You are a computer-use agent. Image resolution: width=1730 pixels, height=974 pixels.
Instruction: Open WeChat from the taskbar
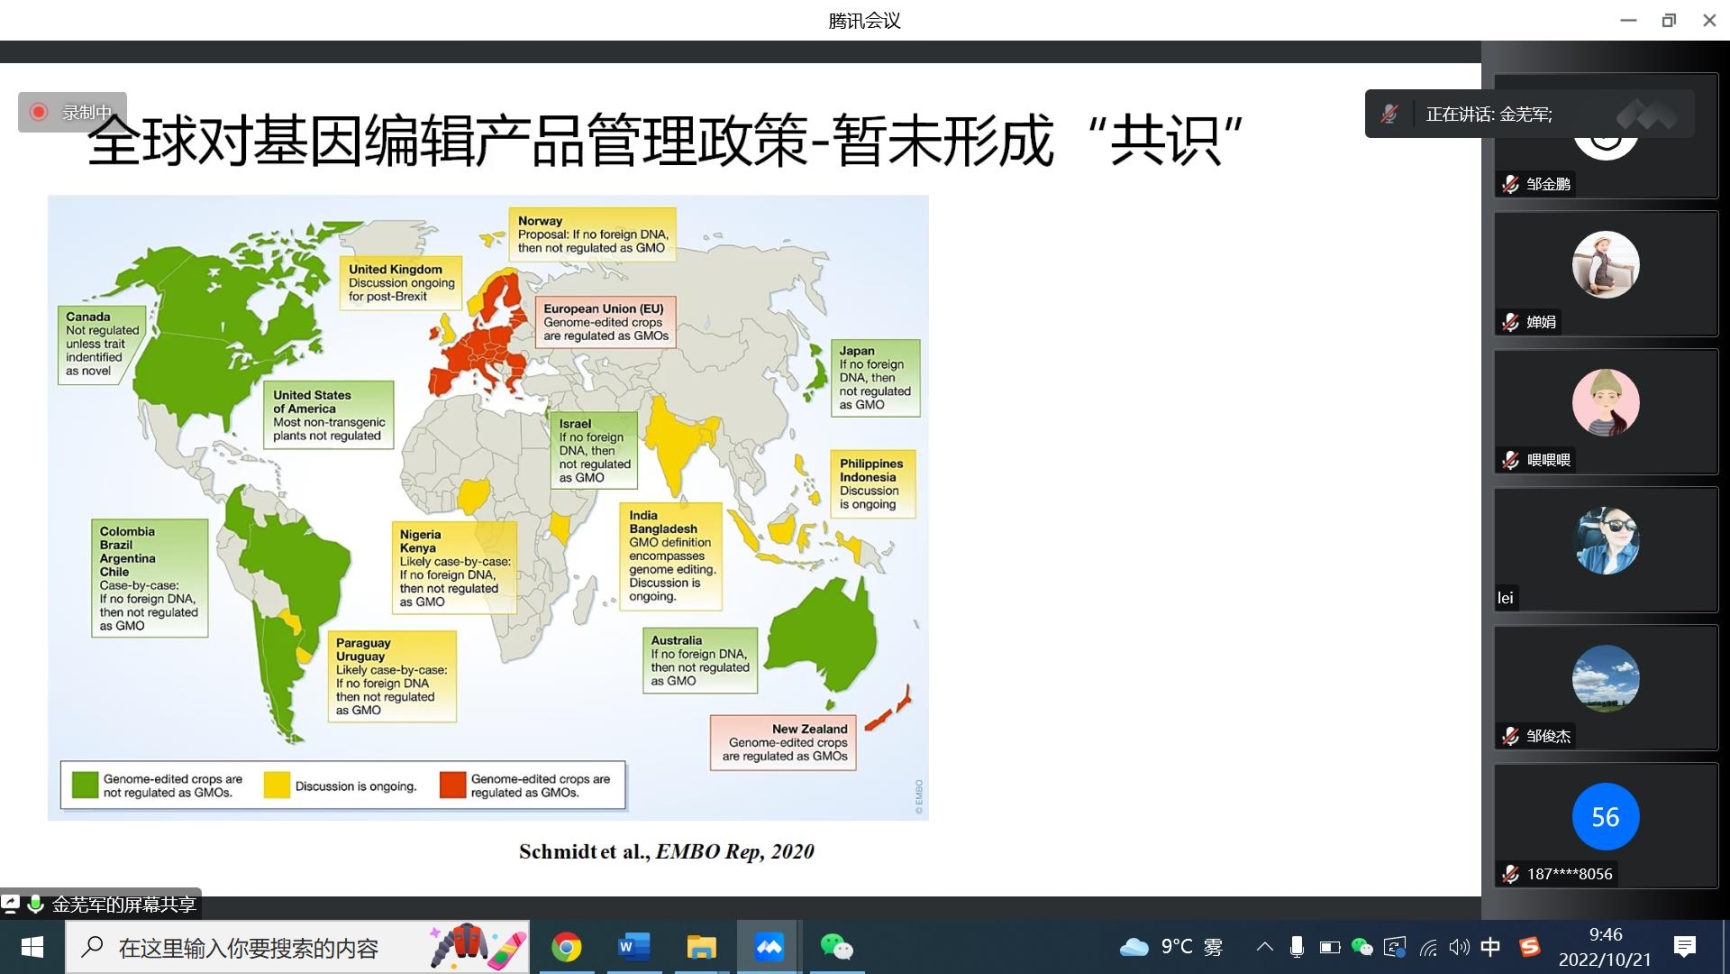(836, 947)
